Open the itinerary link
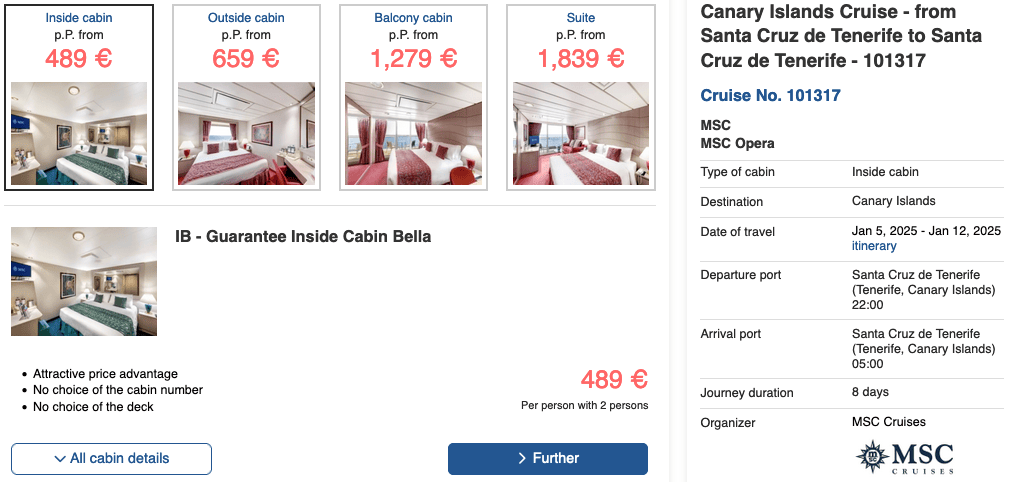The height and width of the screenshot is (482, 1012). click(874, 246)
